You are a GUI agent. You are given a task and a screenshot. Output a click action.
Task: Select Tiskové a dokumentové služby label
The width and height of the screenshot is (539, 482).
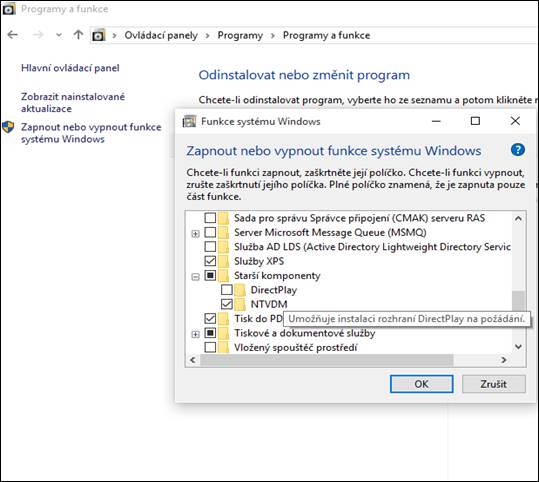pos(305,333)
